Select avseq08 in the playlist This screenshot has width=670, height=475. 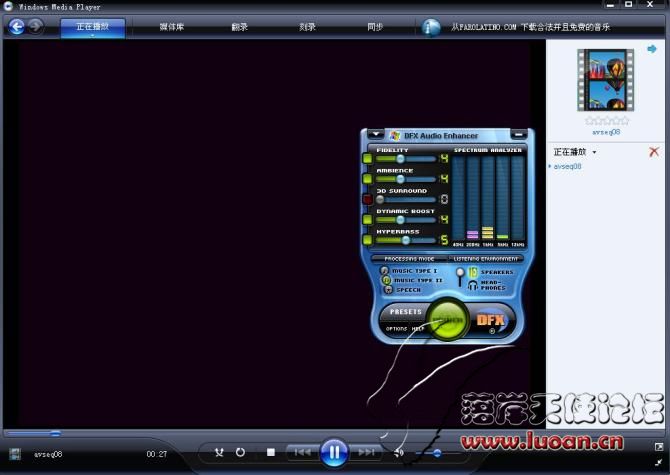coord(567,167)
